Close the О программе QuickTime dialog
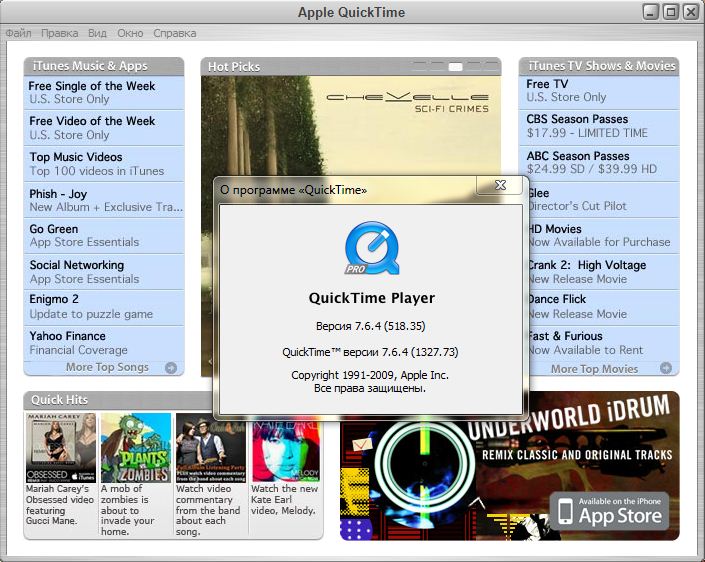 500,185
